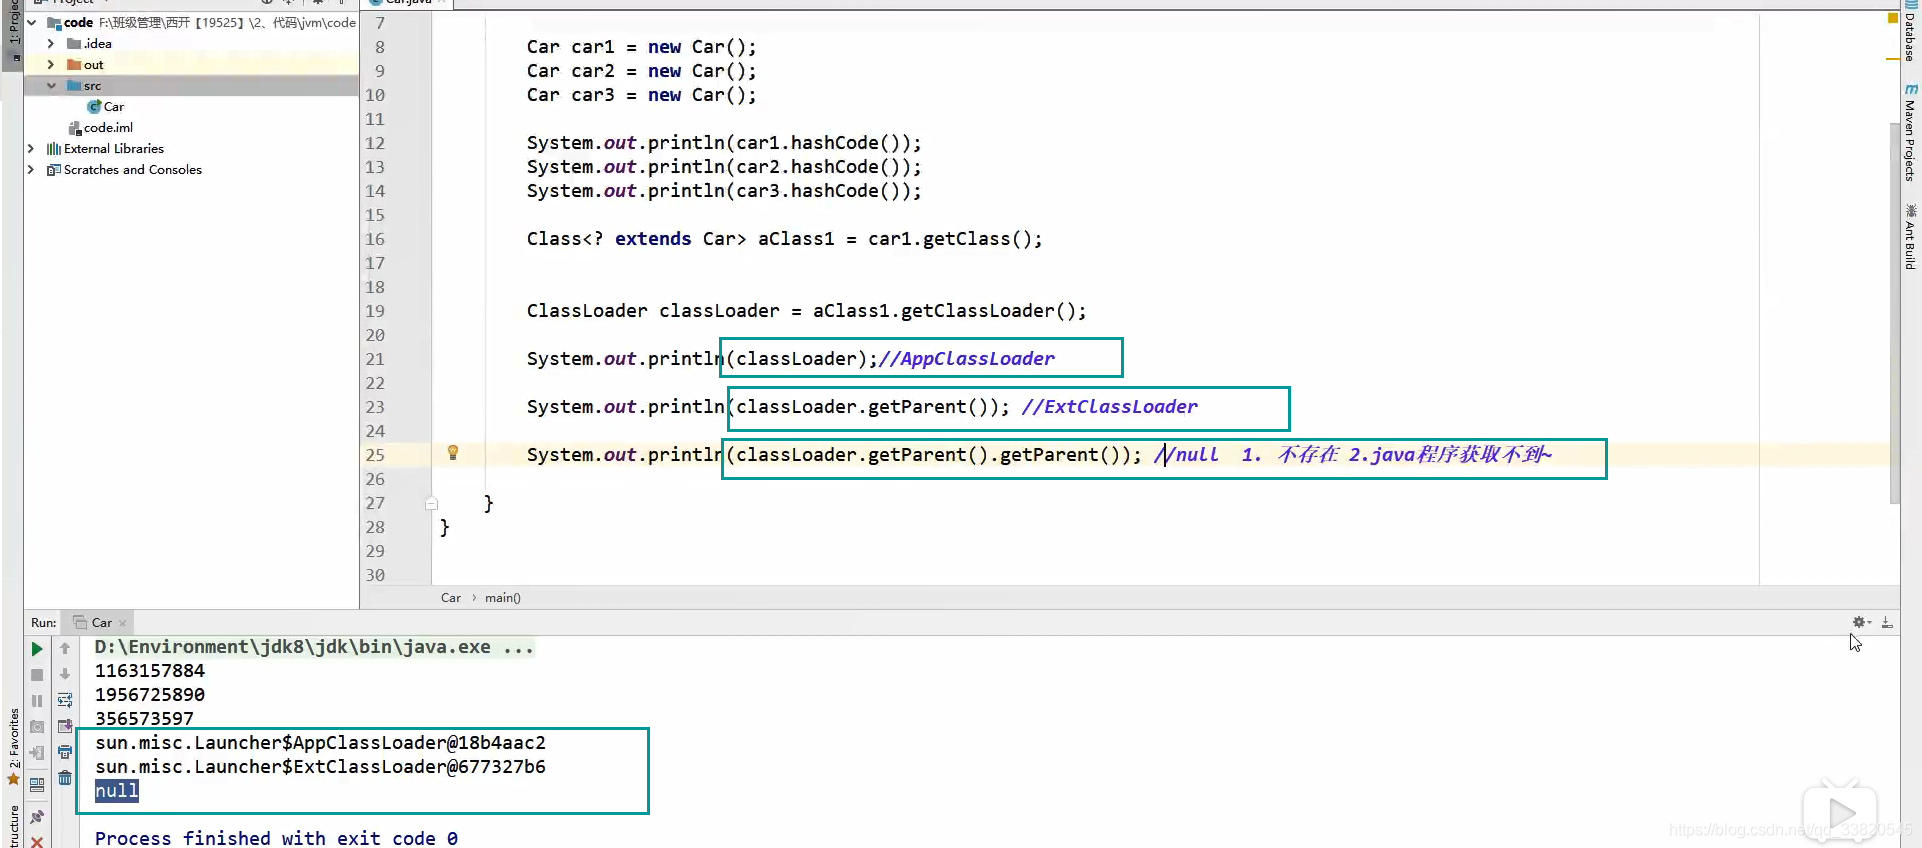Open the Favorites tool window tab
This screenshot has height=848, width=1922.
tap(13, 746)
